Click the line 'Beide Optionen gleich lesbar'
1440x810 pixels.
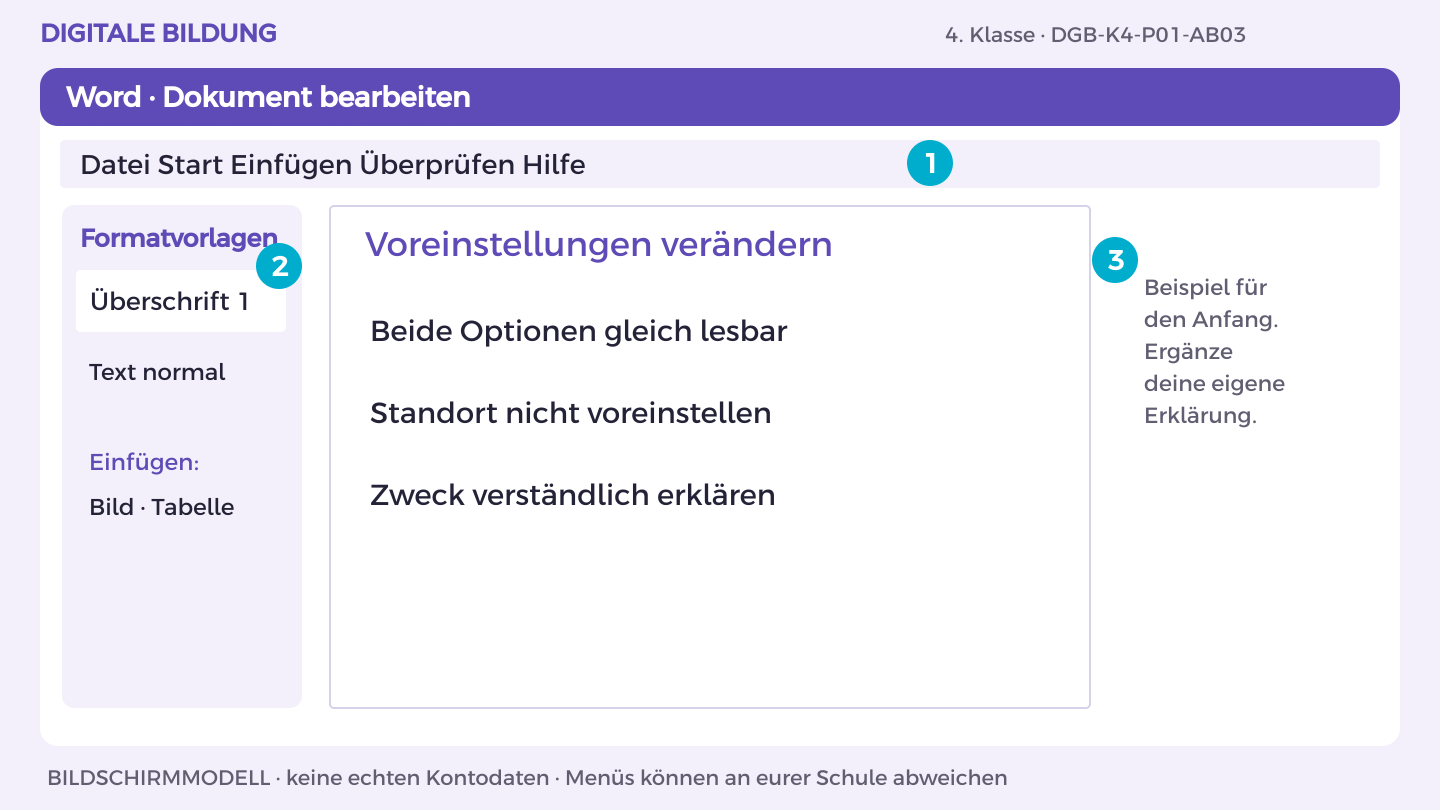click(x=579, y=331)
